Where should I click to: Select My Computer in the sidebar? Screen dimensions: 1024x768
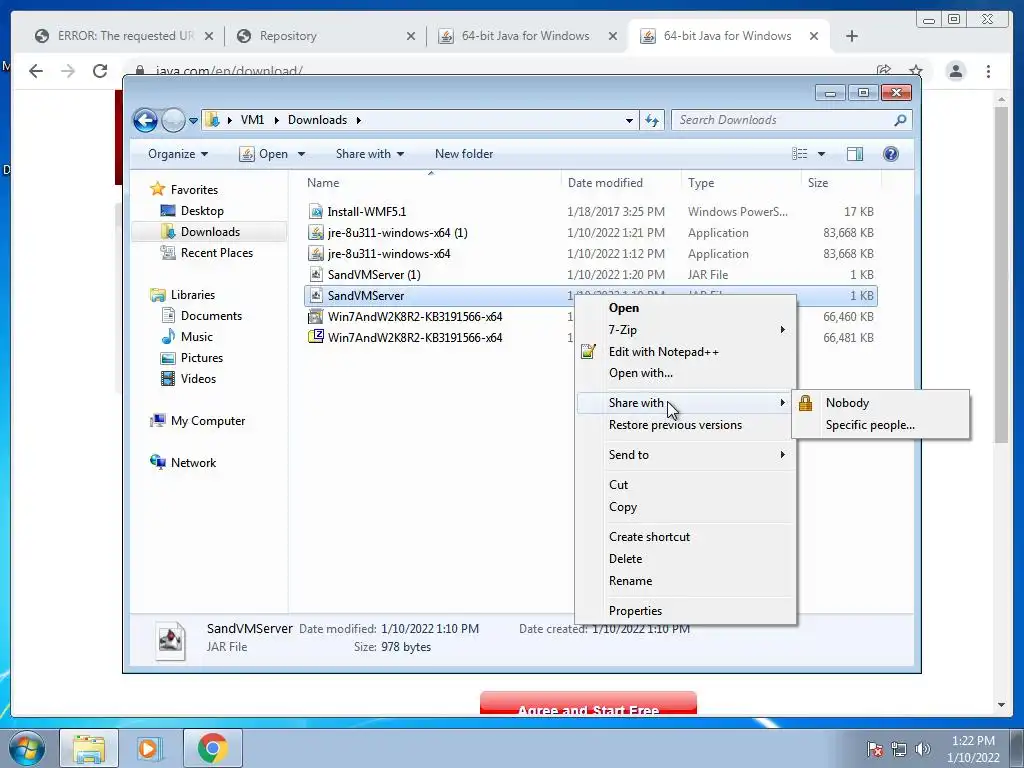[x=208, y=421]
